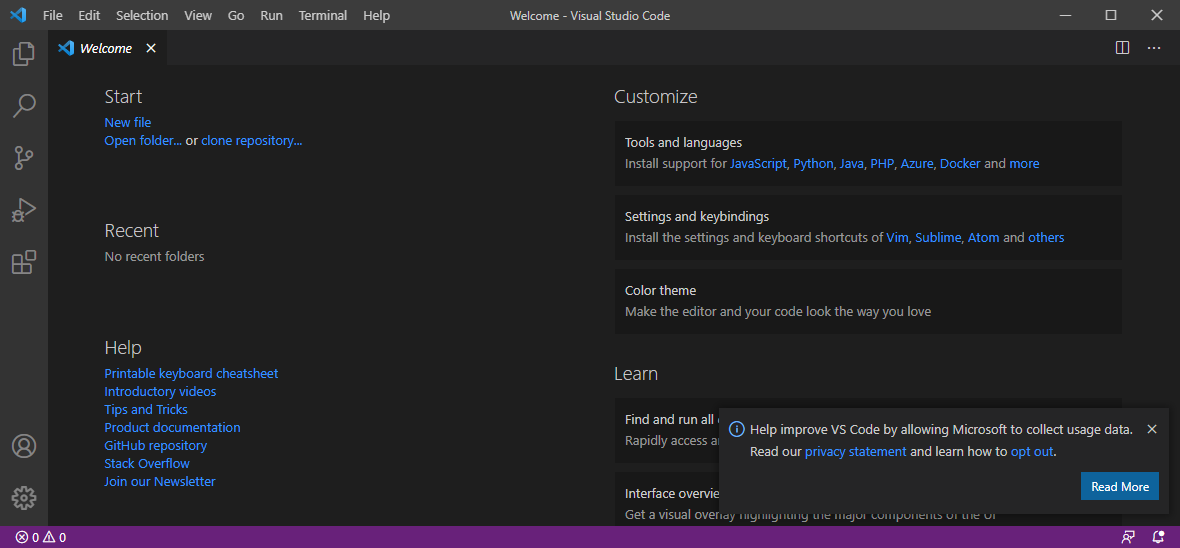Install Python support link
The width and height of the screenshot is (1180, 548).
(x=814, y=163)
